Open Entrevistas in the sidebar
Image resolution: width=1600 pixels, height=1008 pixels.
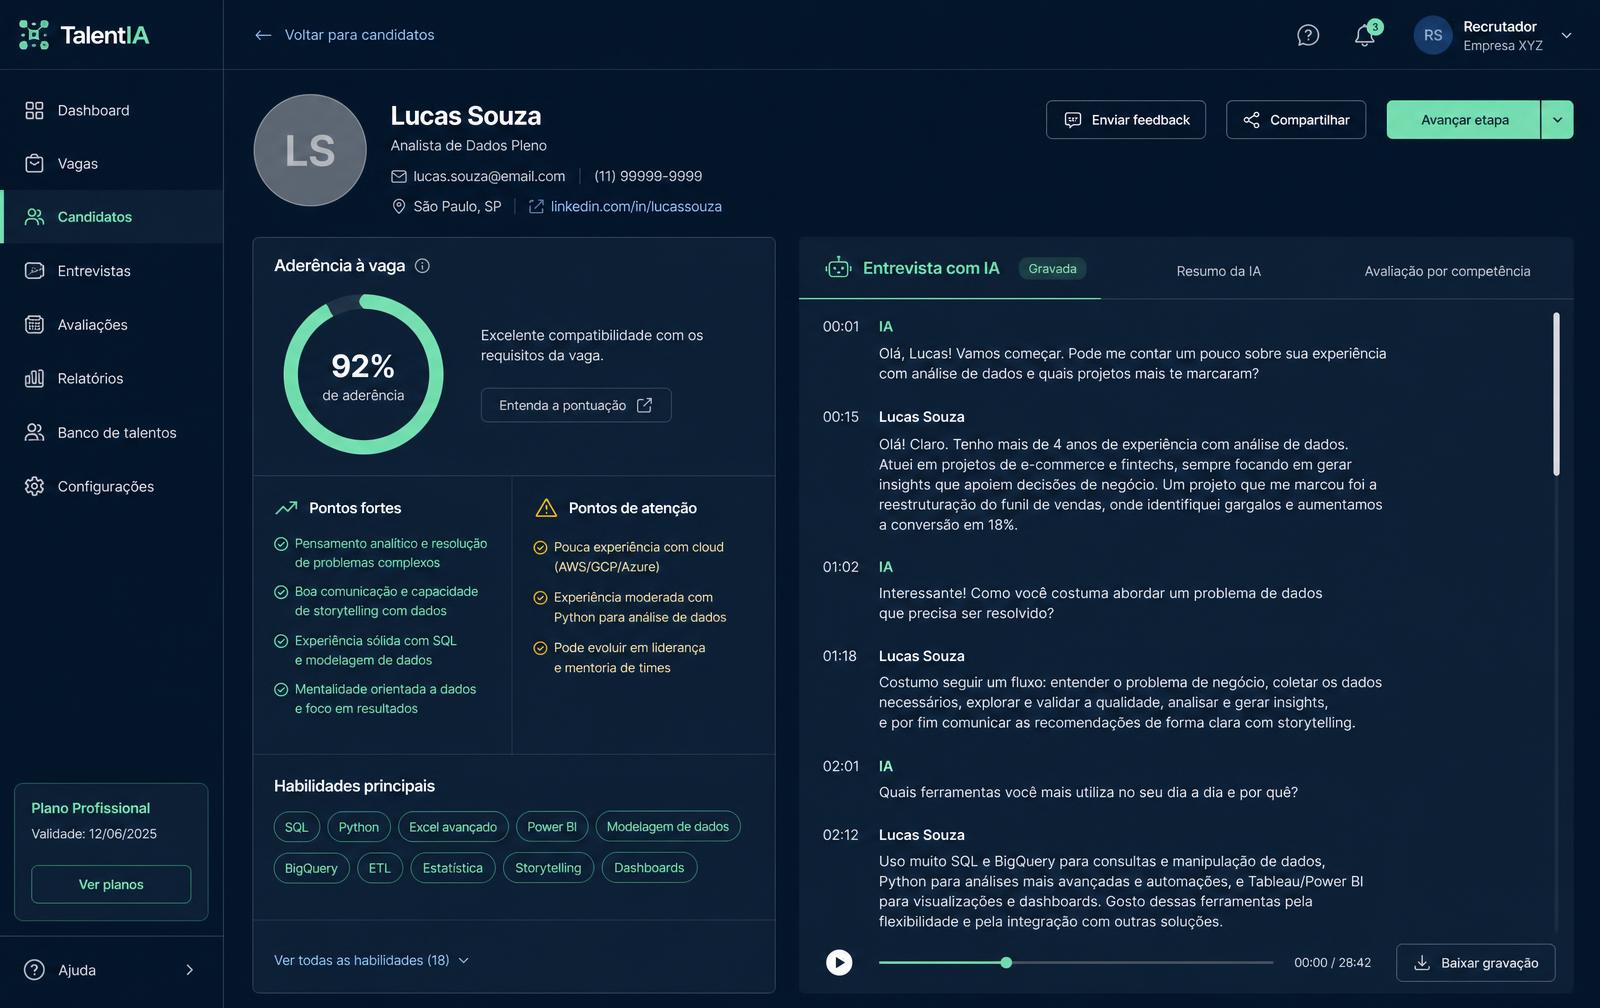(x=112, y=271)
